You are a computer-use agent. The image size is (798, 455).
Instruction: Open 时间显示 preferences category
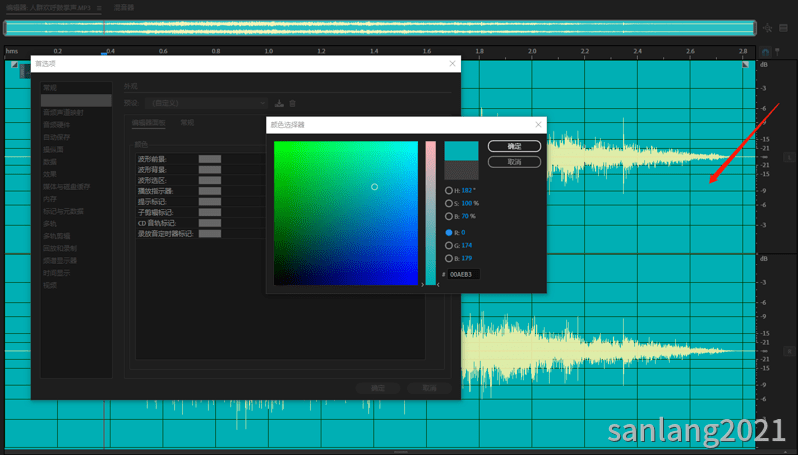click(56, 273)
